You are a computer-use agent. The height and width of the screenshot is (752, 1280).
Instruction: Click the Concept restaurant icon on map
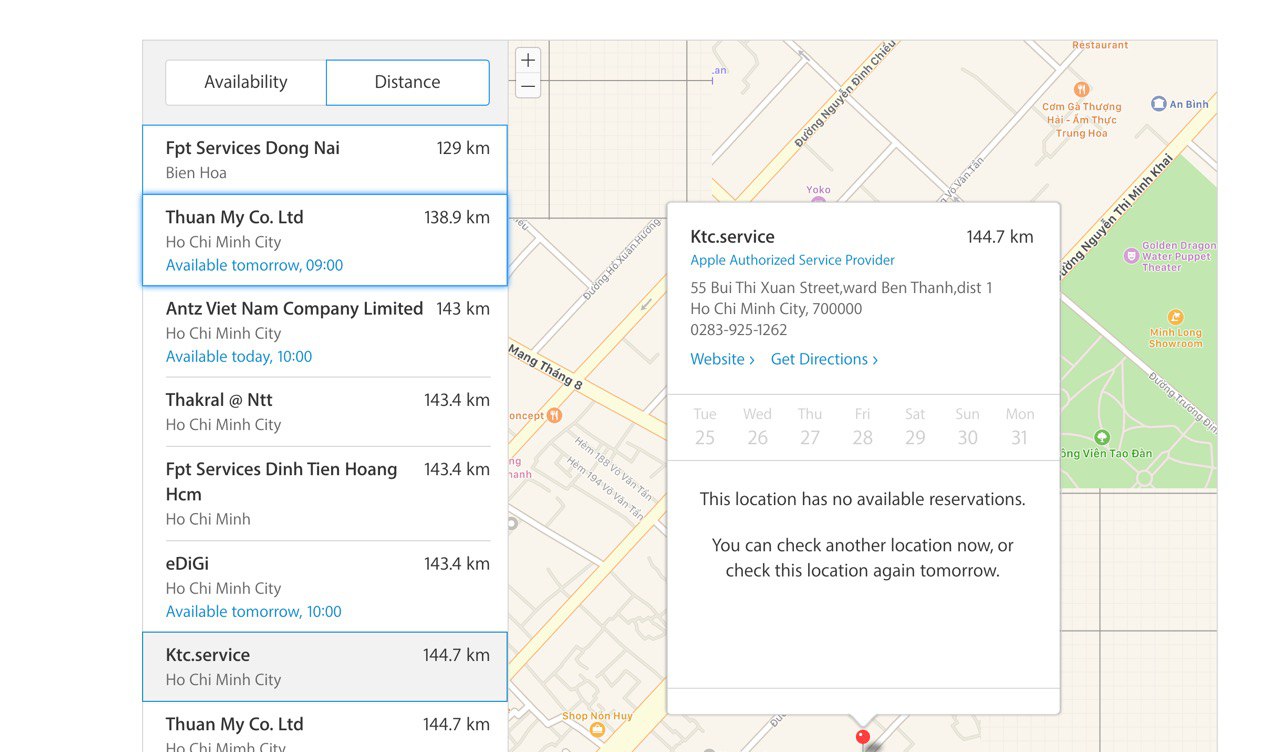click(554, 415)
